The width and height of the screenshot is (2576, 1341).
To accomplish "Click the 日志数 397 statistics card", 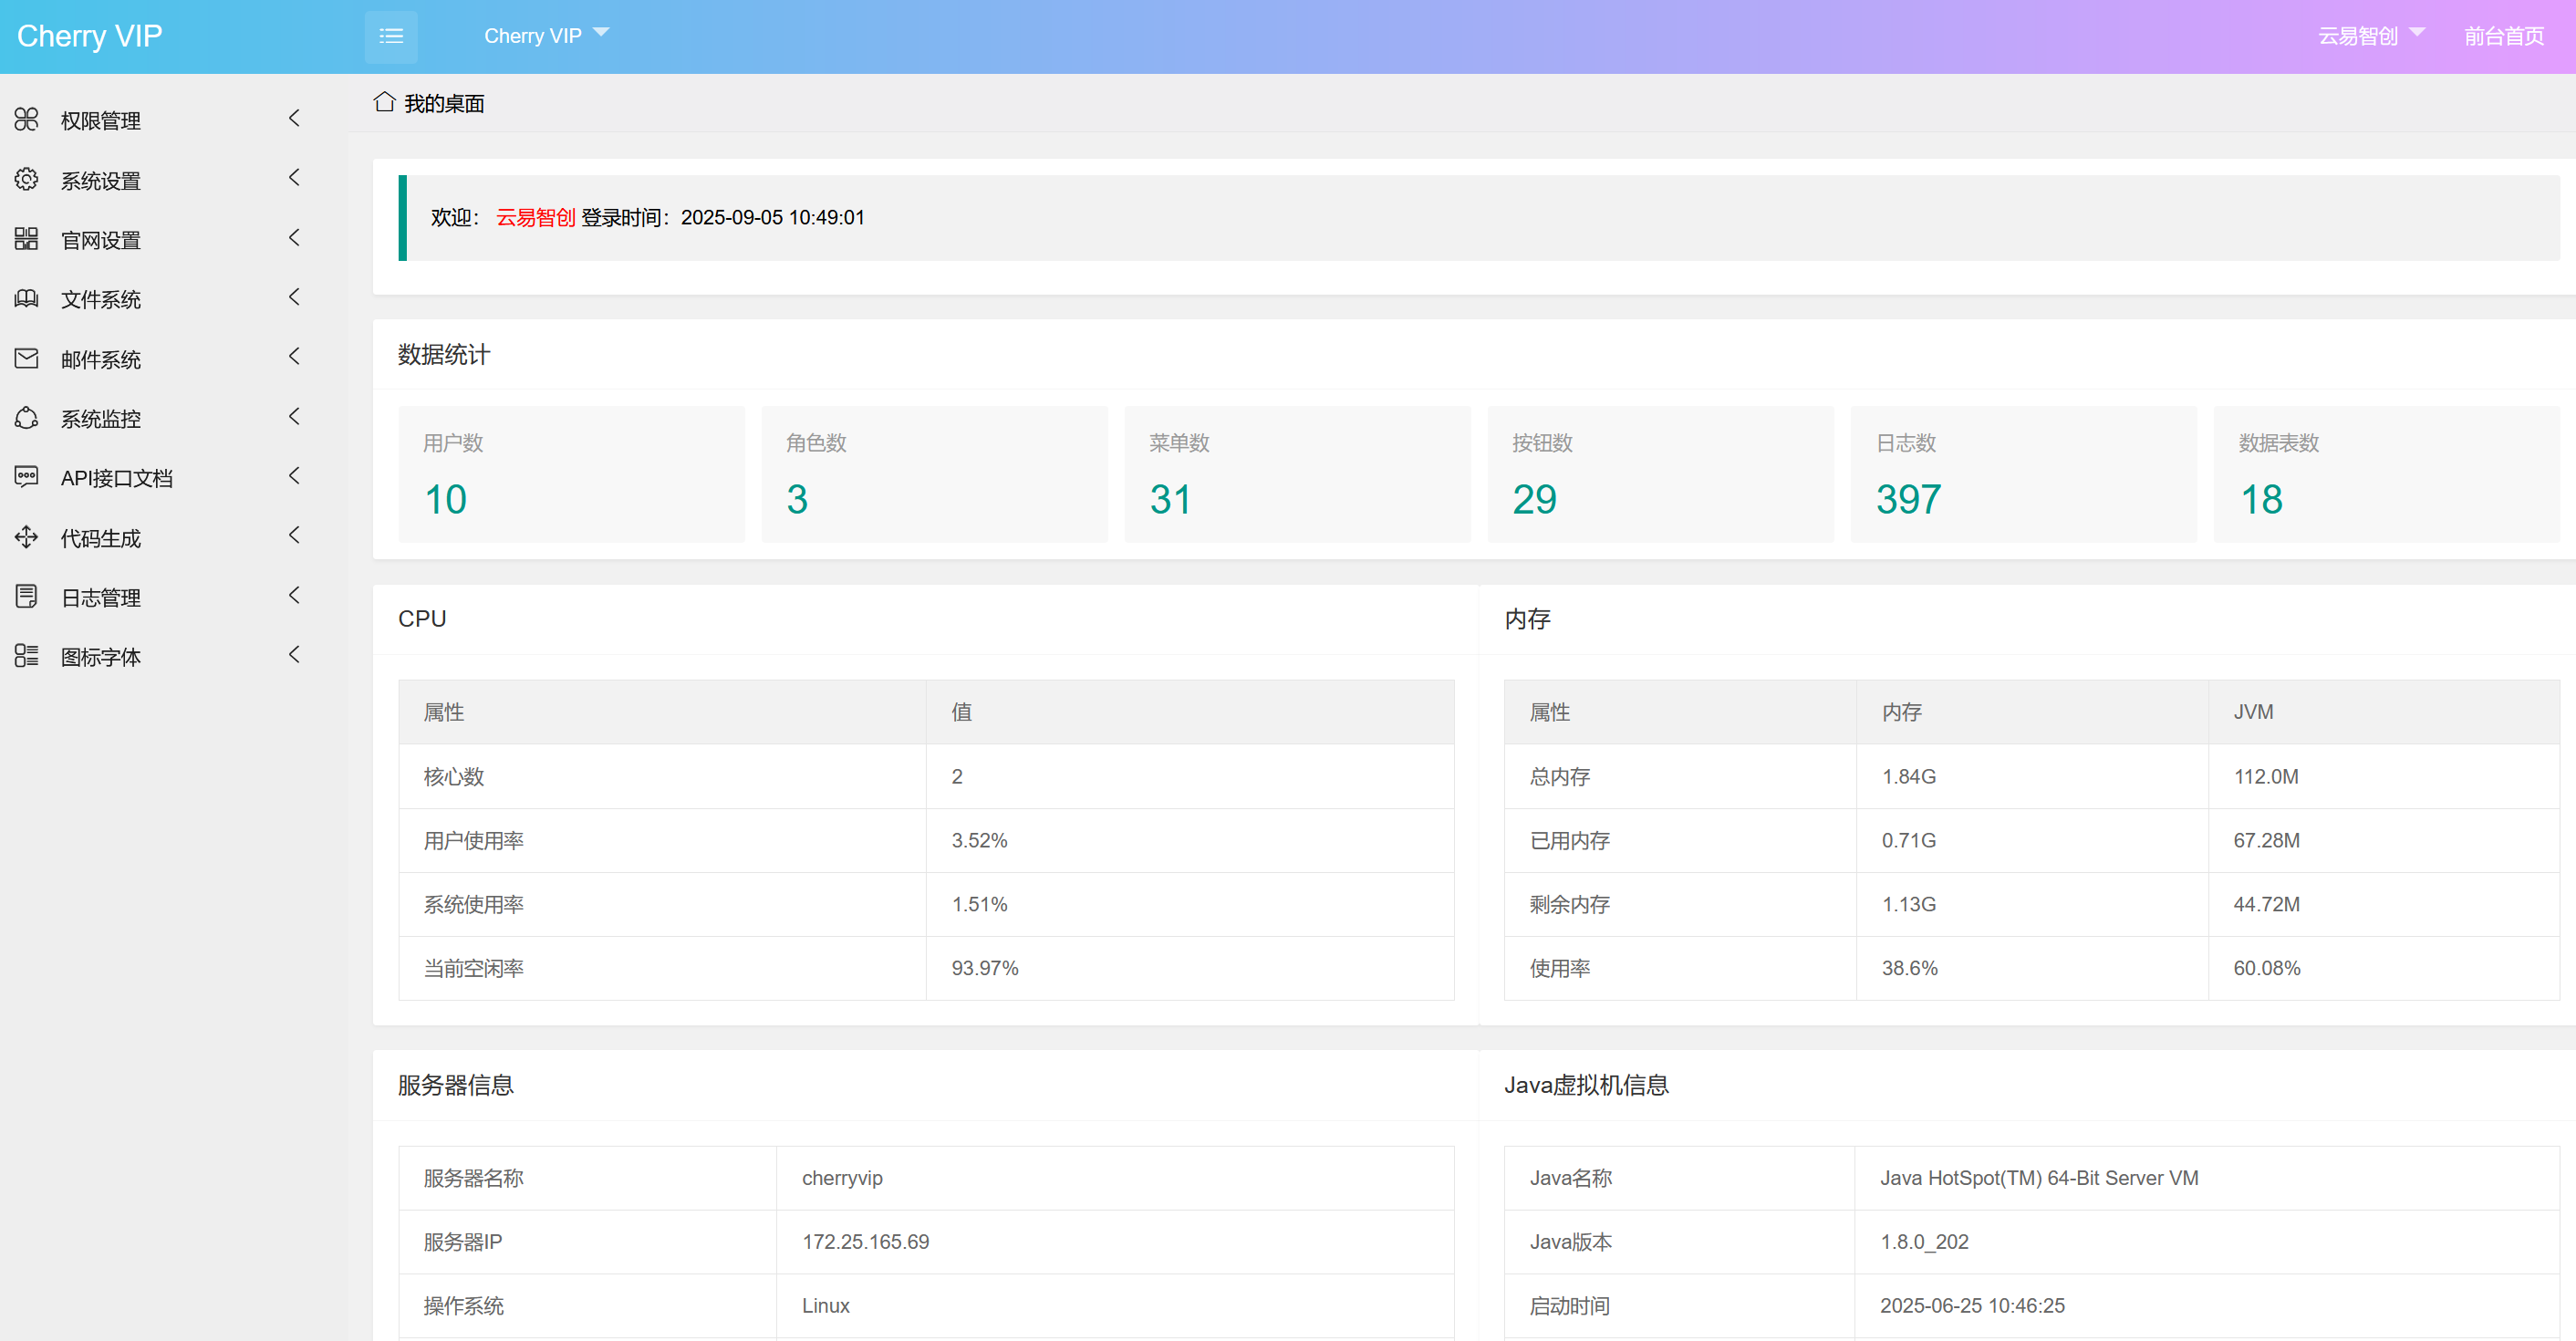I will point(2022,474).
